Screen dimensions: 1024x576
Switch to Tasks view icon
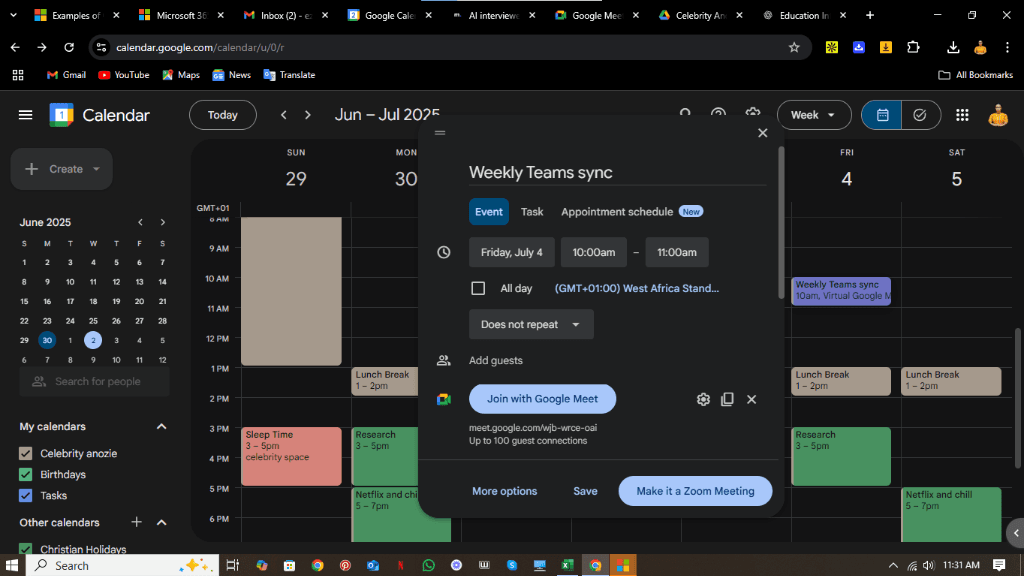[920, 115]
